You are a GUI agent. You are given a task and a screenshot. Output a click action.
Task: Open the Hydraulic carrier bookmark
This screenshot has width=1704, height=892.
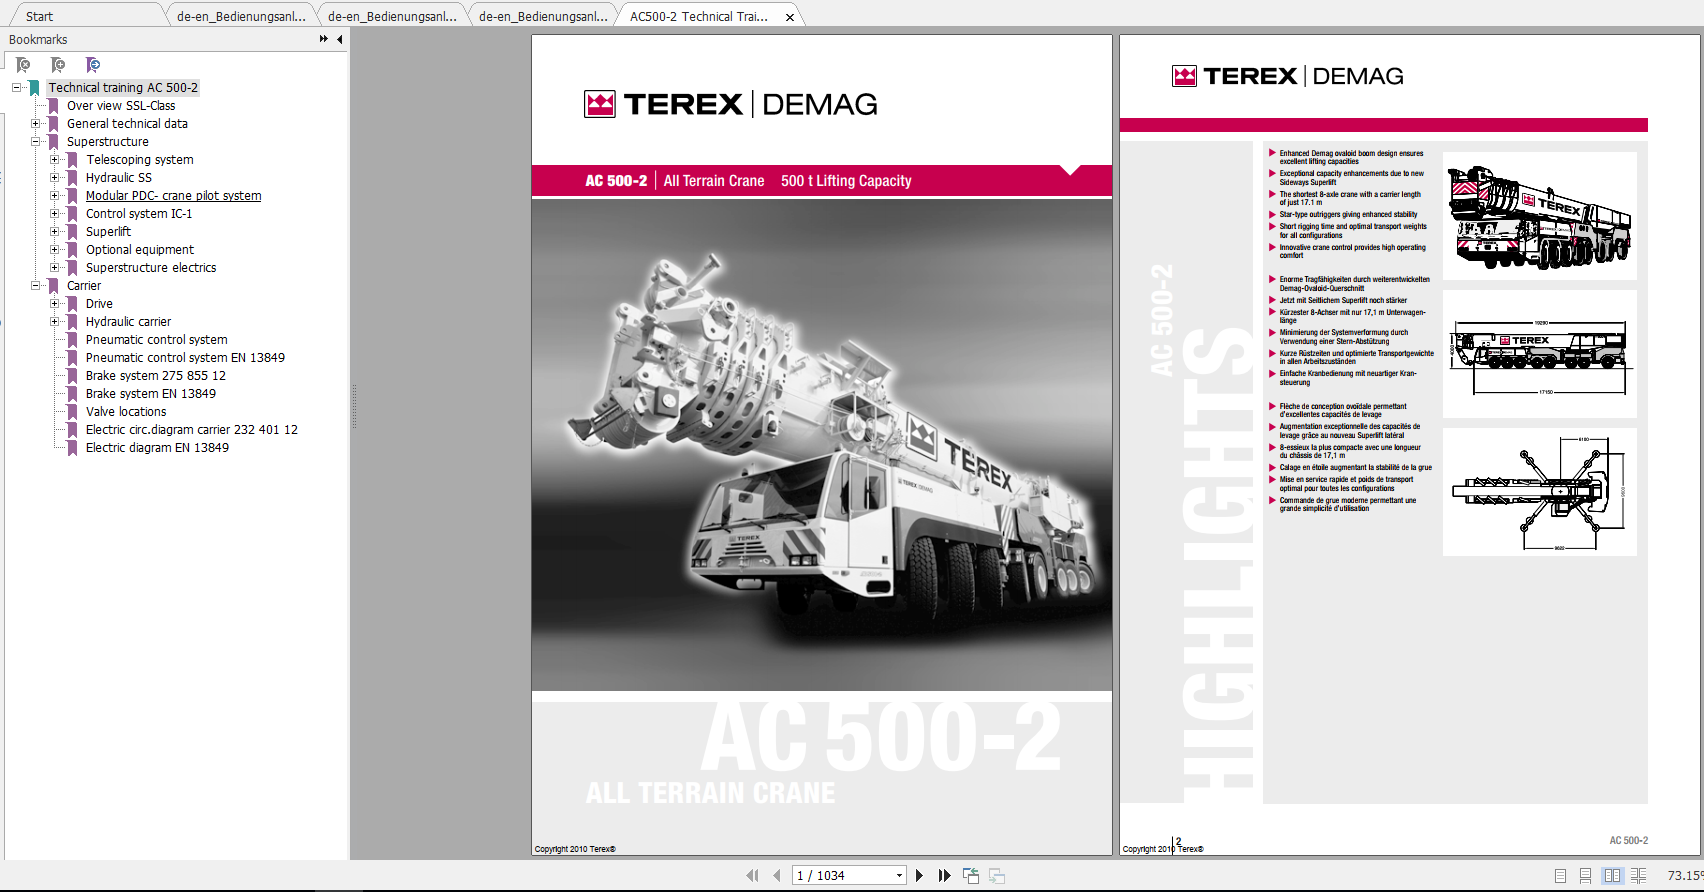pyautogui.click(x=128, y=322)
